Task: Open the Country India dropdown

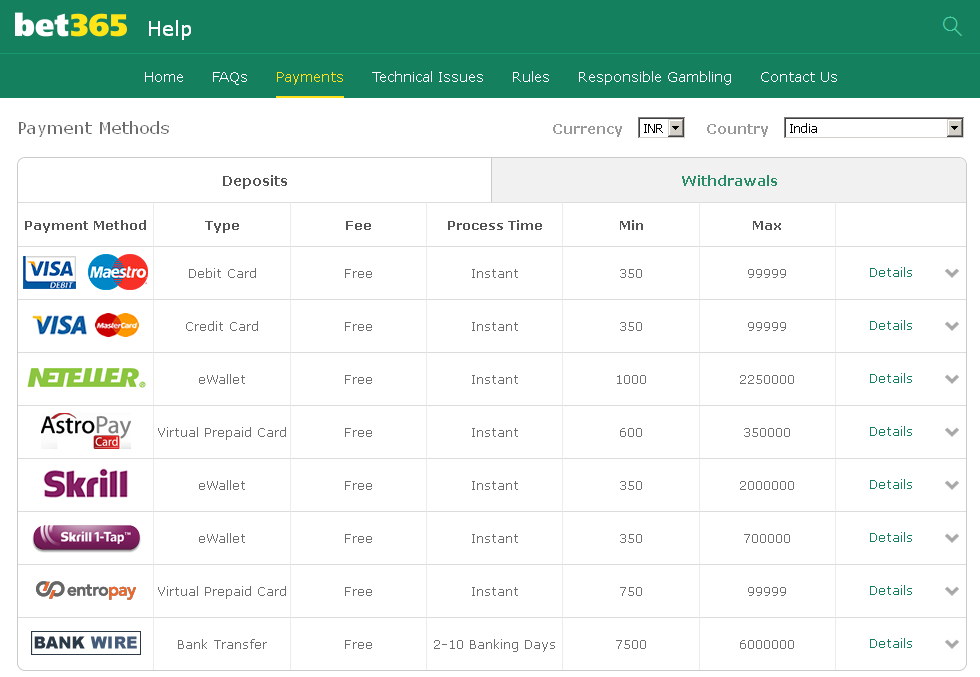Action: tap(873, 128)
